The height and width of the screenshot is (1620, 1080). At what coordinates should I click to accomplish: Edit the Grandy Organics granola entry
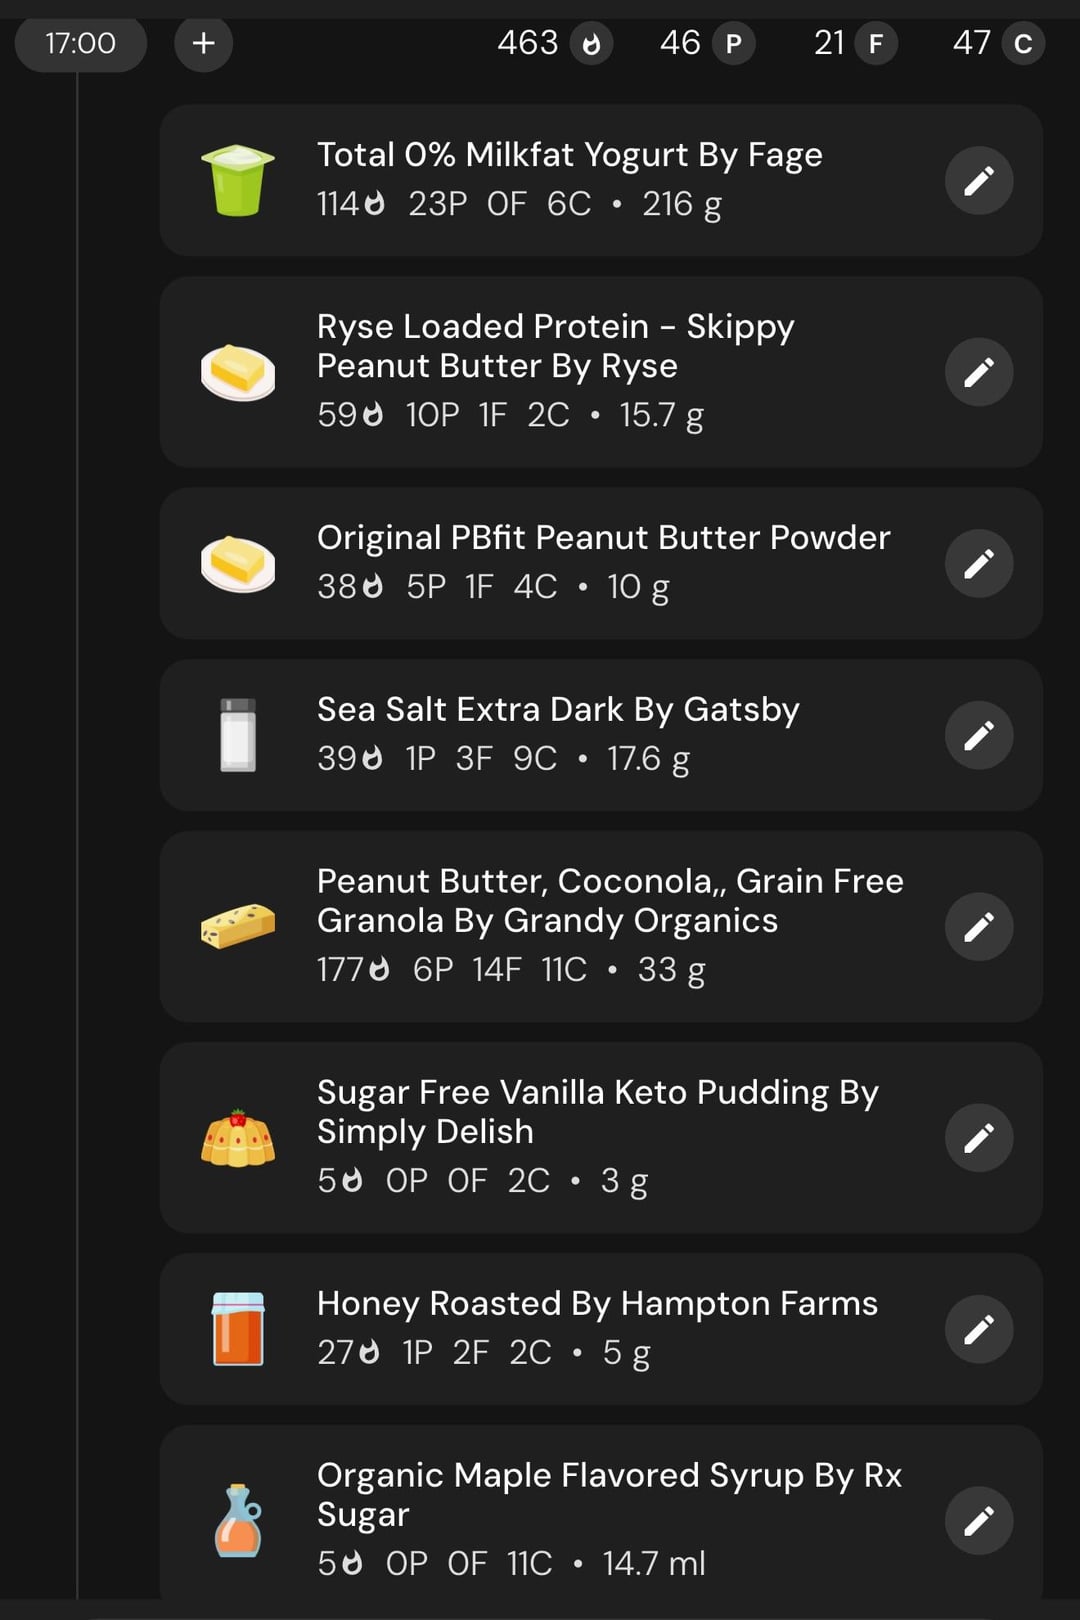(979, 927)
